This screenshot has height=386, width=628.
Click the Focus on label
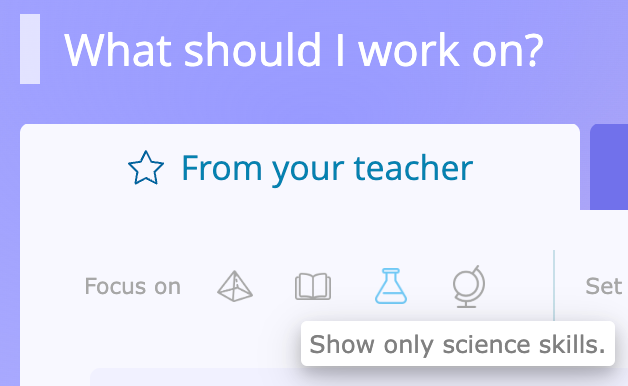(x=133, y=286)
